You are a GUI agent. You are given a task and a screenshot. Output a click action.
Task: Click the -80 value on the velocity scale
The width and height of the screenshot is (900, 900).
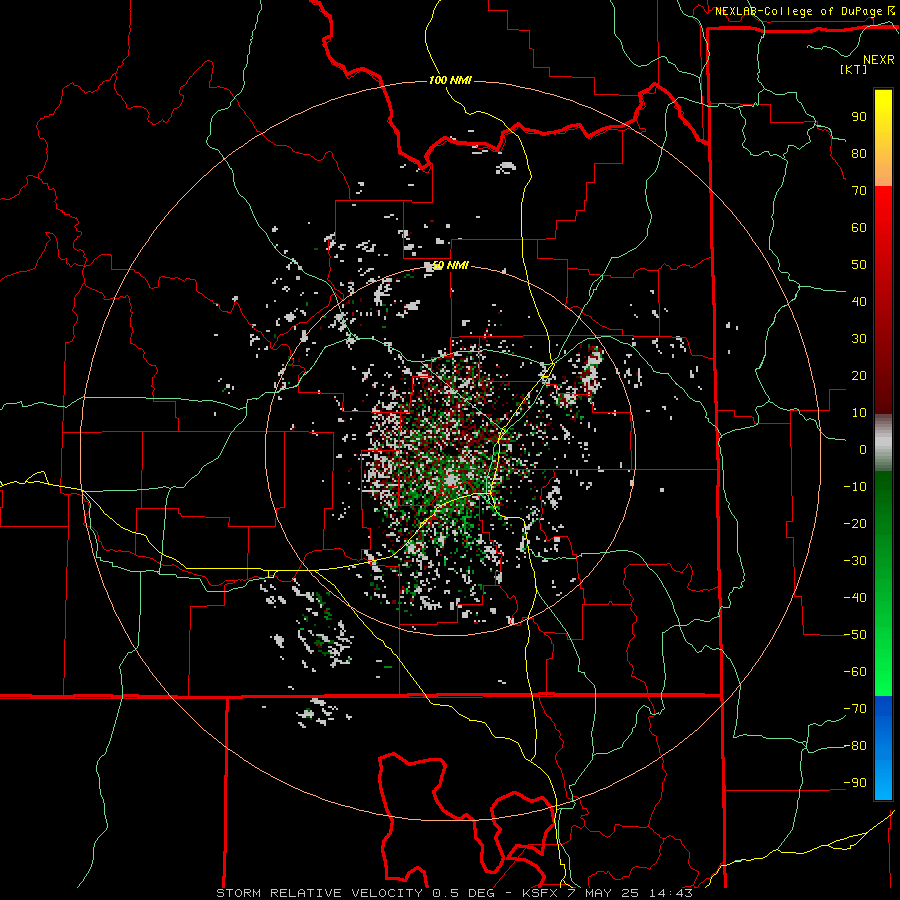pos(855,746)
